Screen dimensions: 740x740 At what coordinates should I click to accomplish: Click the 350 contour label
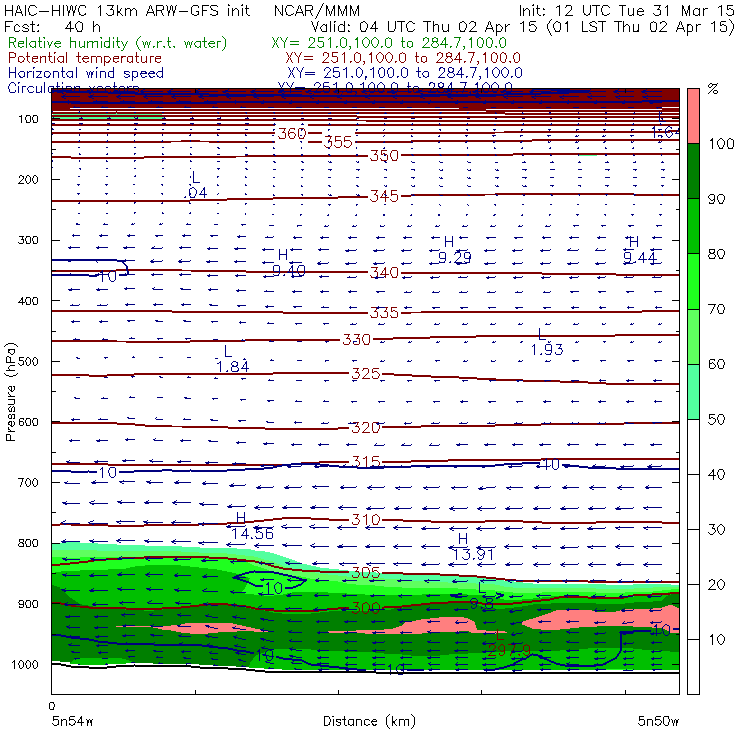click(384, 155)
